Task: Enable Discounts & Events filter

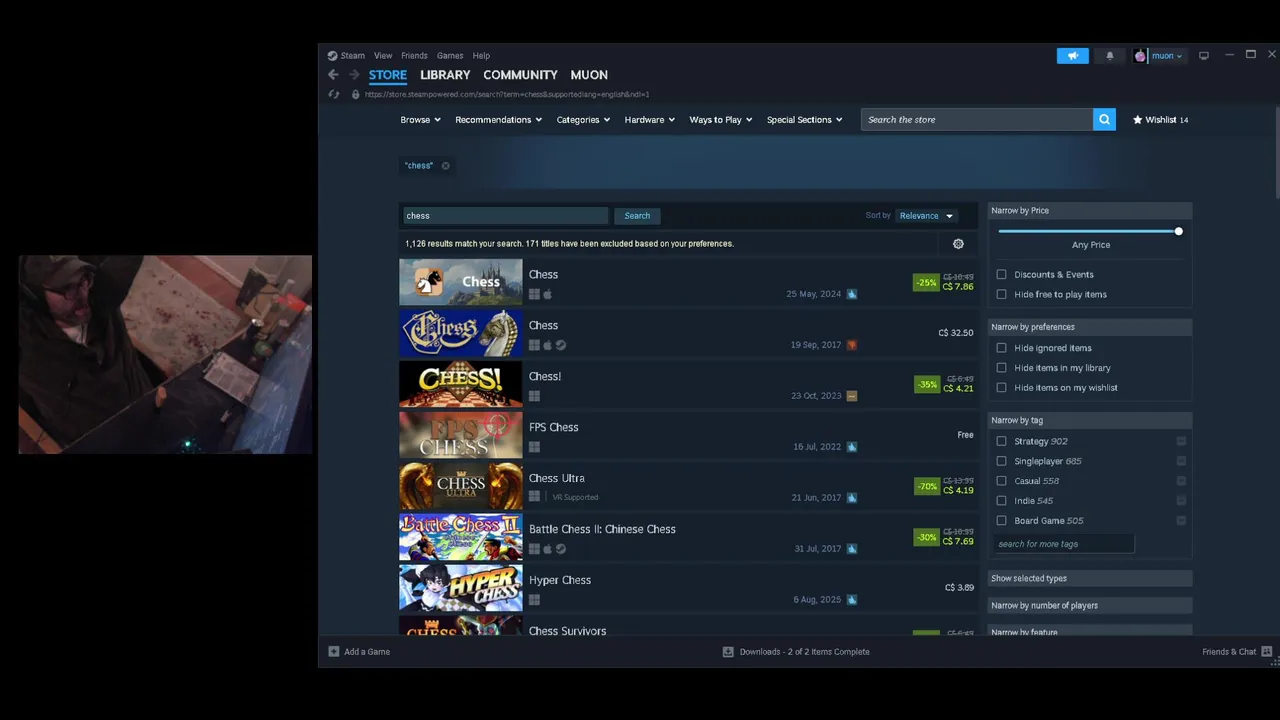Action: click(1001, 275)
